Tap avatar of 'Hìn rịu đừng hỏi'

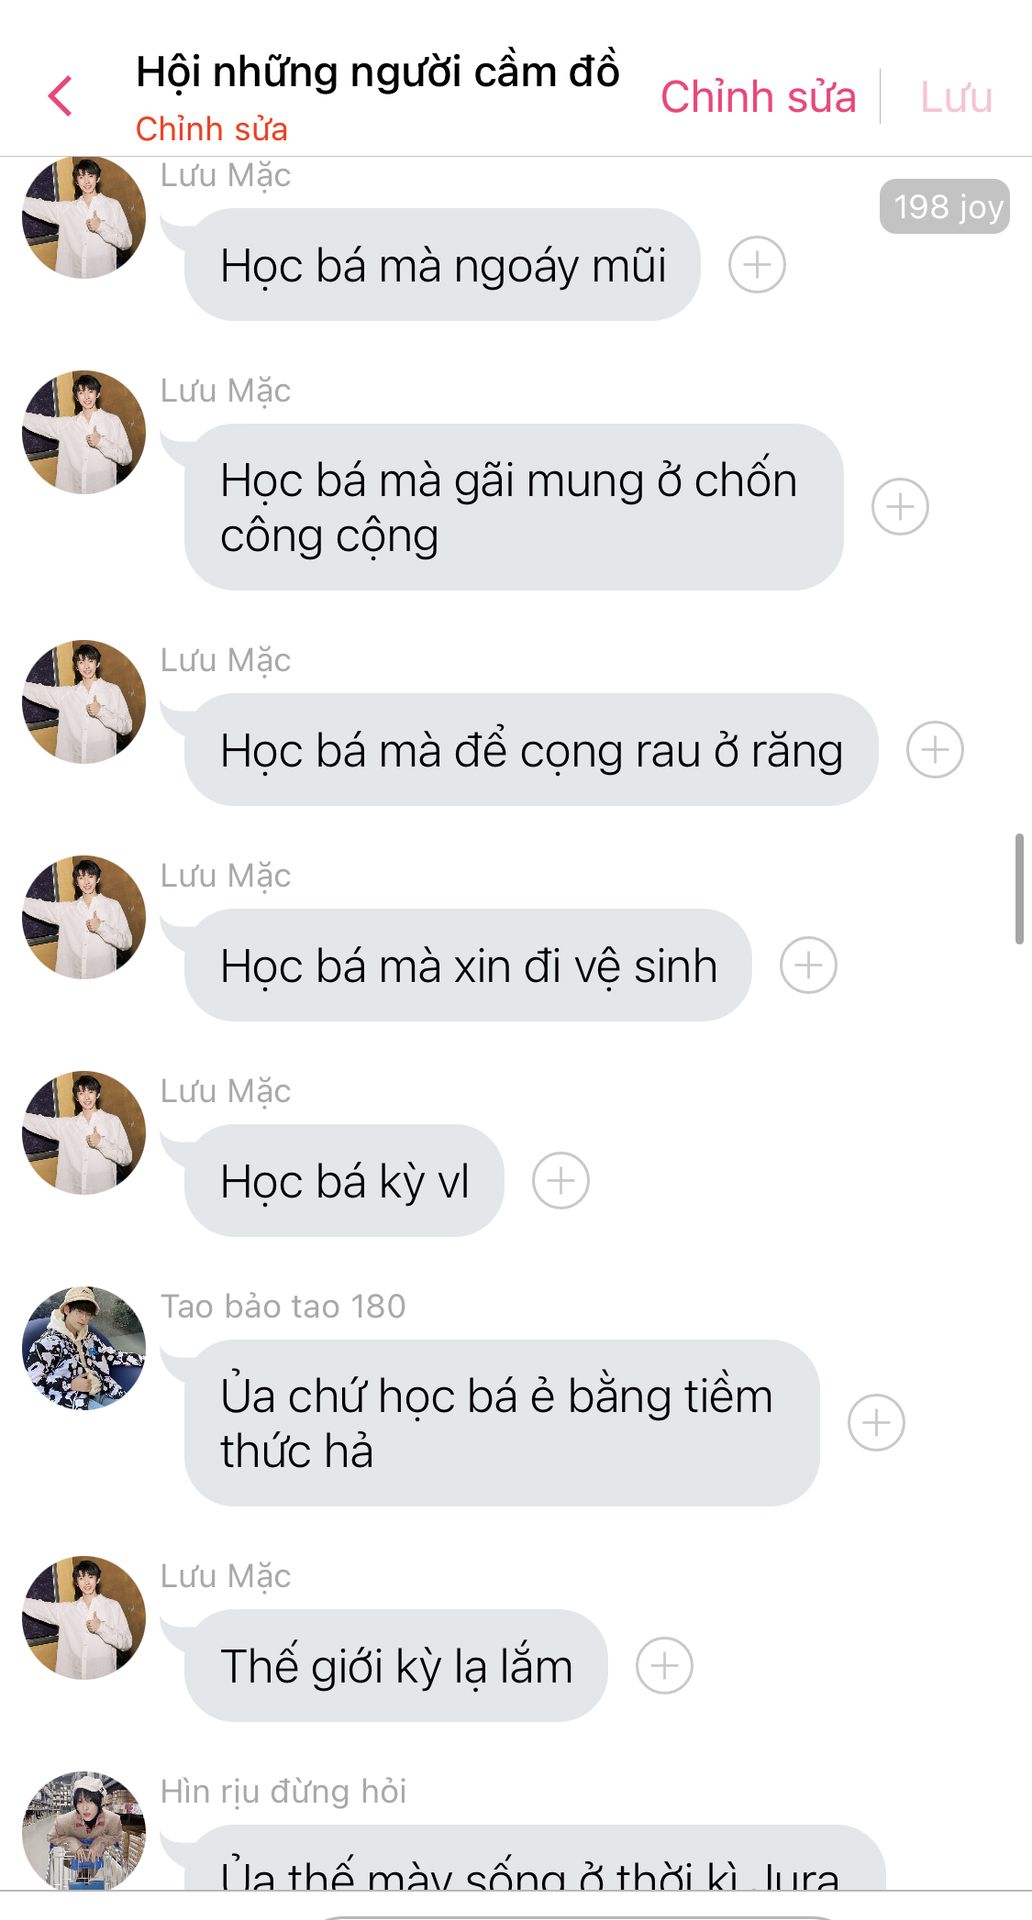click(84, 1831)
